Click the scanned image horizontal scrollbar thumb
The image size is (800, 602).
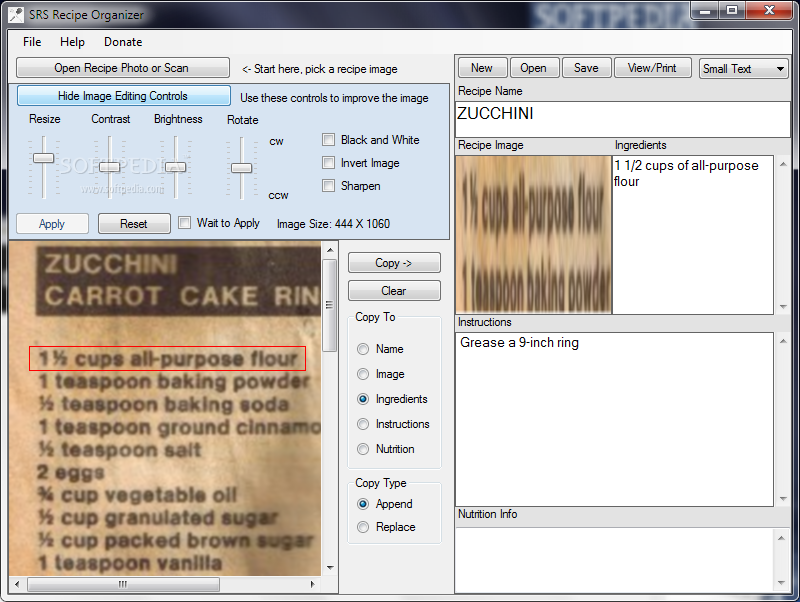123,584
